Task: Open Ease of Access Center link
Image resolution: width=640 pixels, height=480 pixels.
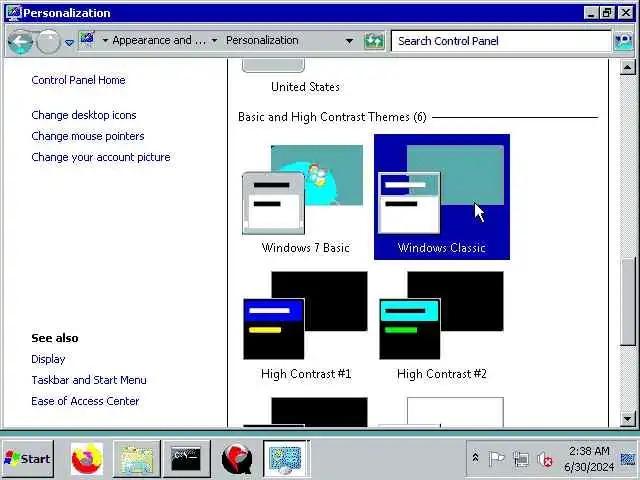Action: pos(85,401)
